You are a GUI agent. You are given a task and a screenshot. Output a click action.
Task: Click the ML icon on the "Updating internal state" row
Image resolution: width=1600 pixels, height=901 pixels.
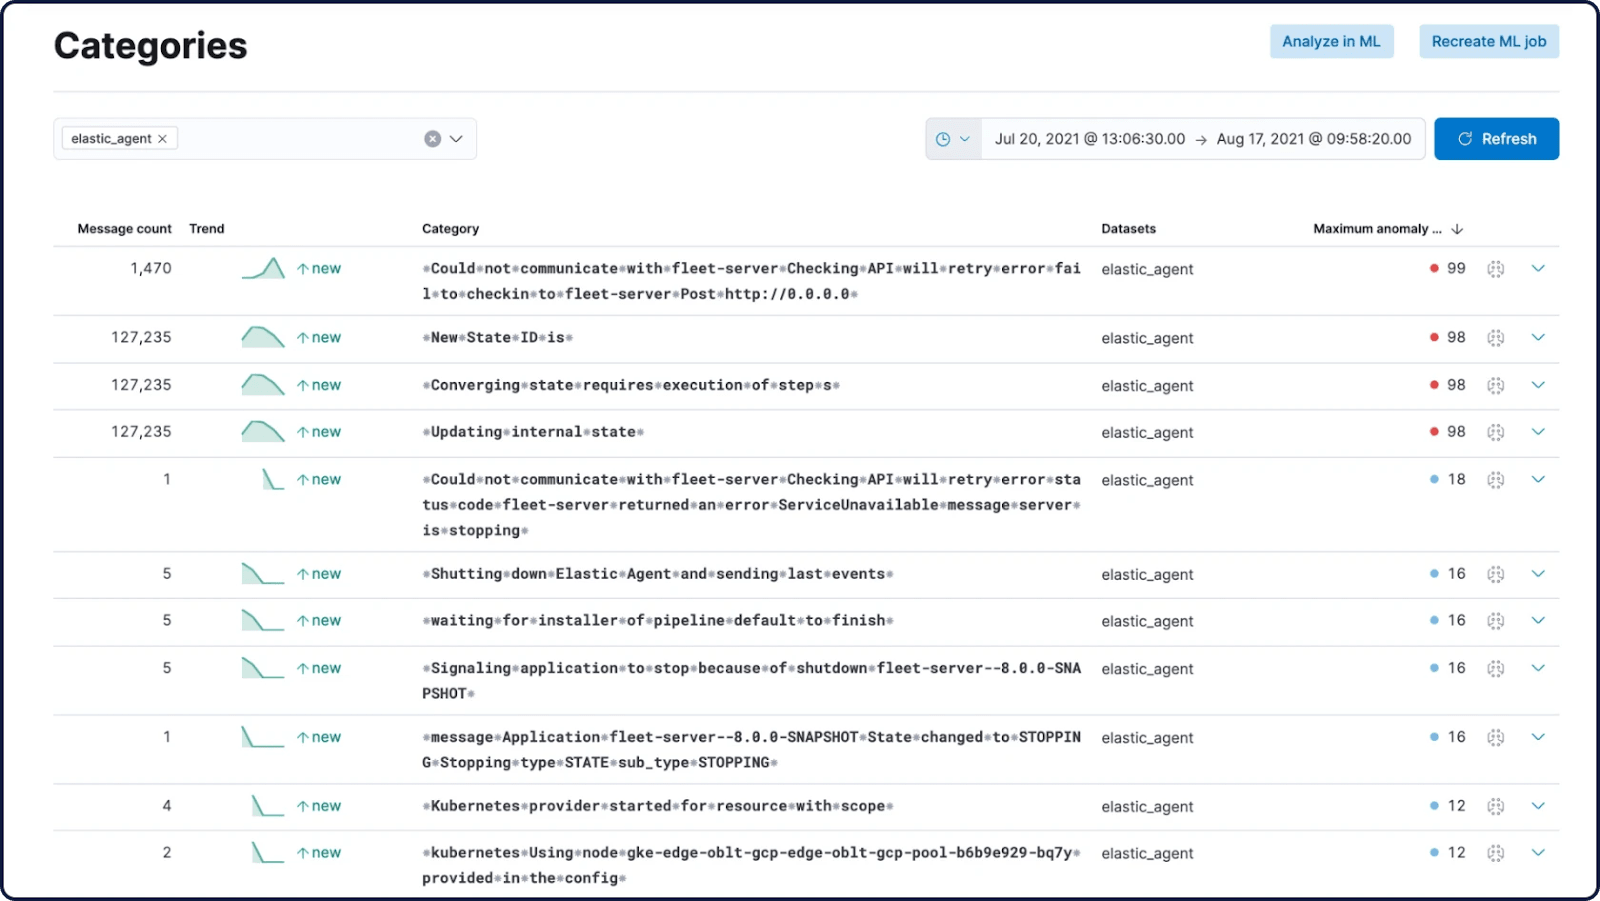tap(1495, 432)
